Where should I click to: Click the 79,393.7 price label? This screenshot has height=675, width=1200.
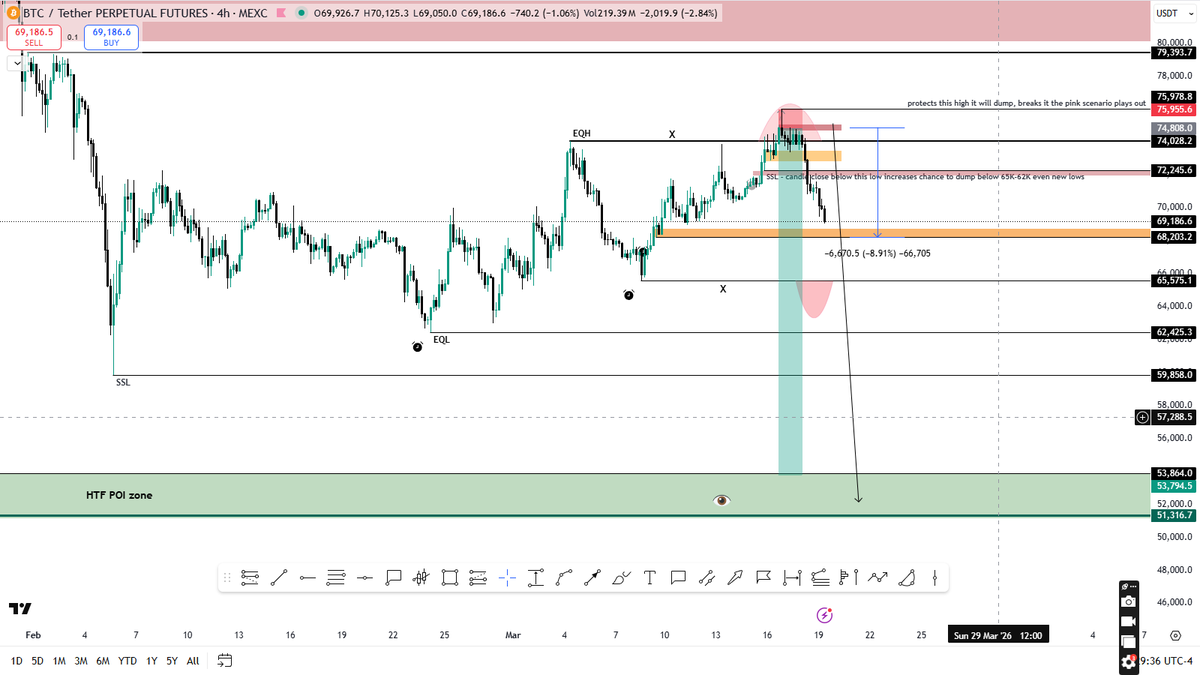[x=1173, y=53]
